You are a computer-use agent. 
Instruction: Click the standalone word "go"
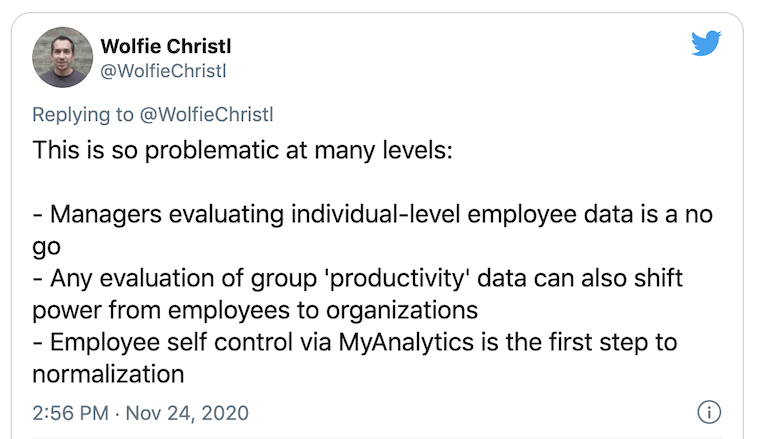pyautogui.click(x=47, y=248)
